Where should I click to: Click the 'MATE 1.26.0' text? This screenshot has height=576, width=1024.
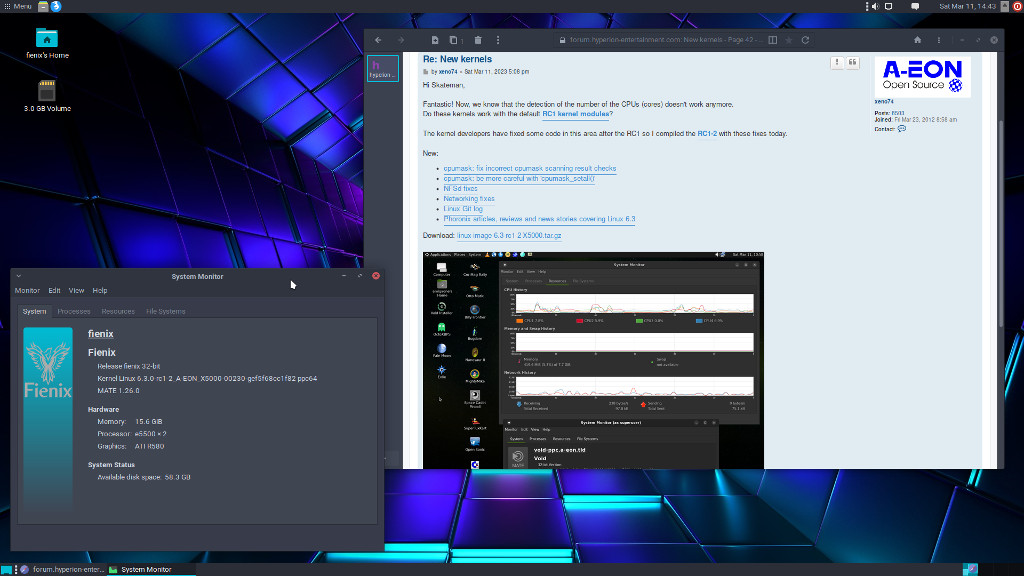tap(118, 391)
